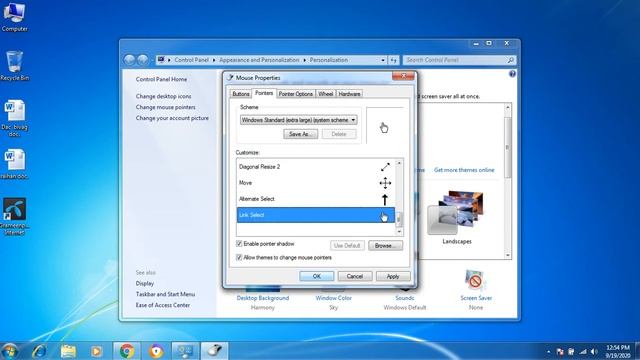
Task: Click the Windows Start button
Action: [x=10, y=351]
